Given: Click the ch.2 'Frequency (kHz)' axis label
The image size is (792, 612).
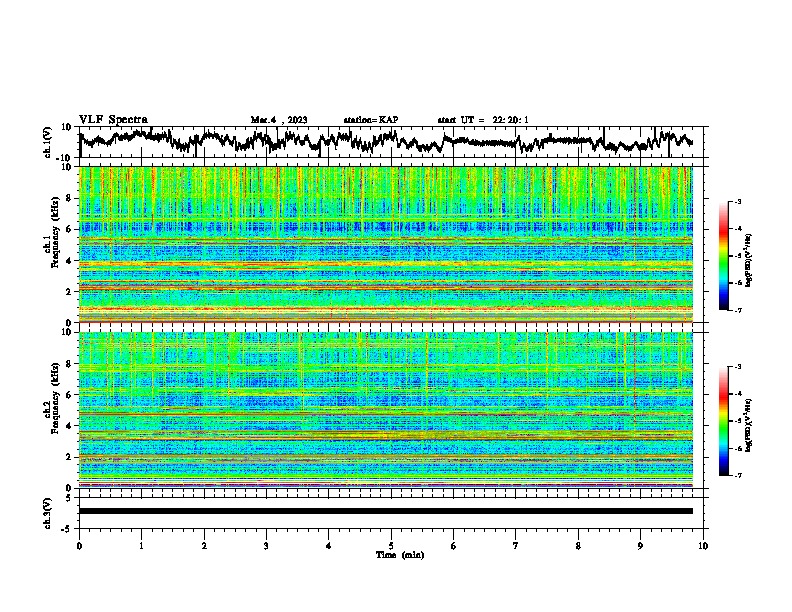Looking at the screenshot, I should (x=55, y=398).
